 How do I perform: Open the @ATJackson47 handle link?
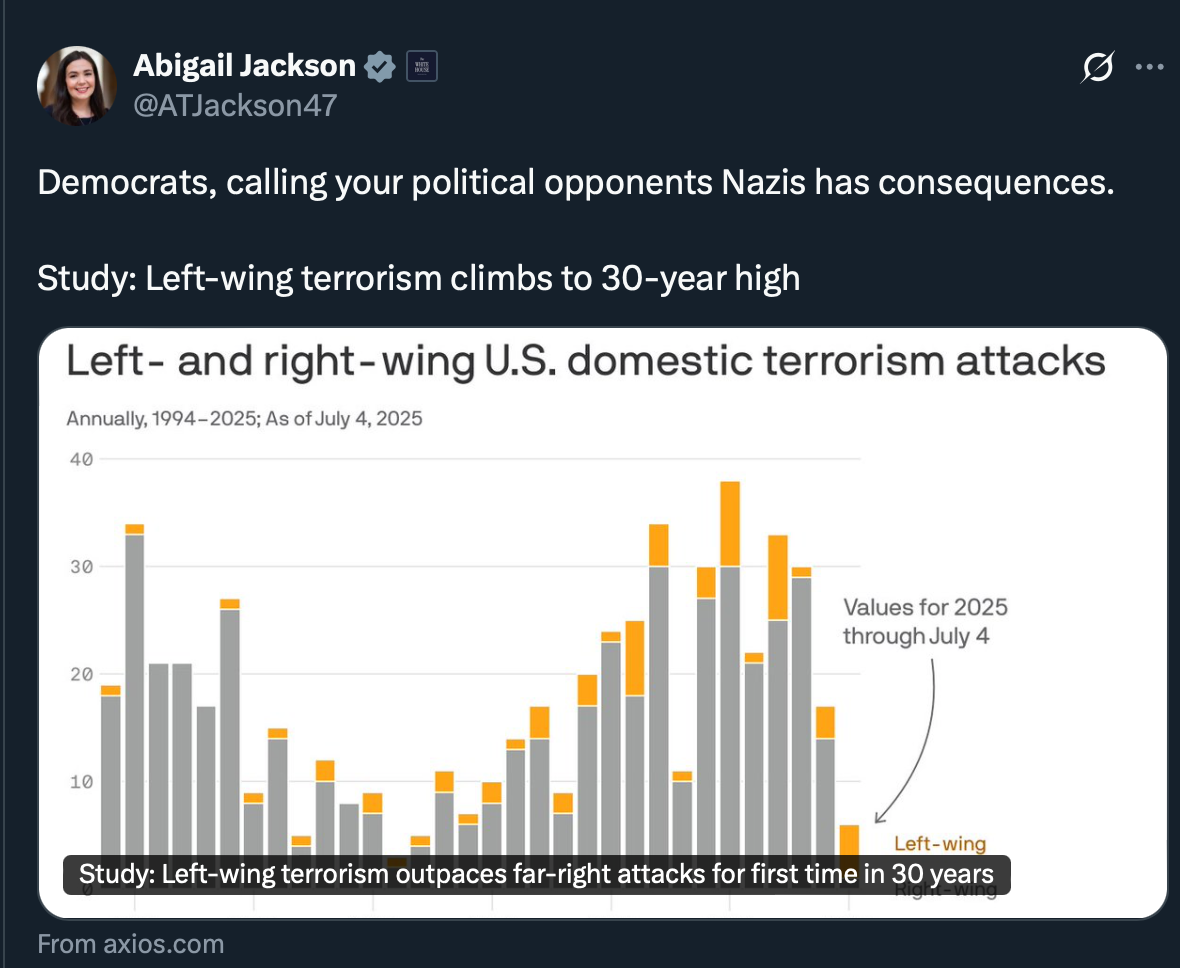(234, 105)
